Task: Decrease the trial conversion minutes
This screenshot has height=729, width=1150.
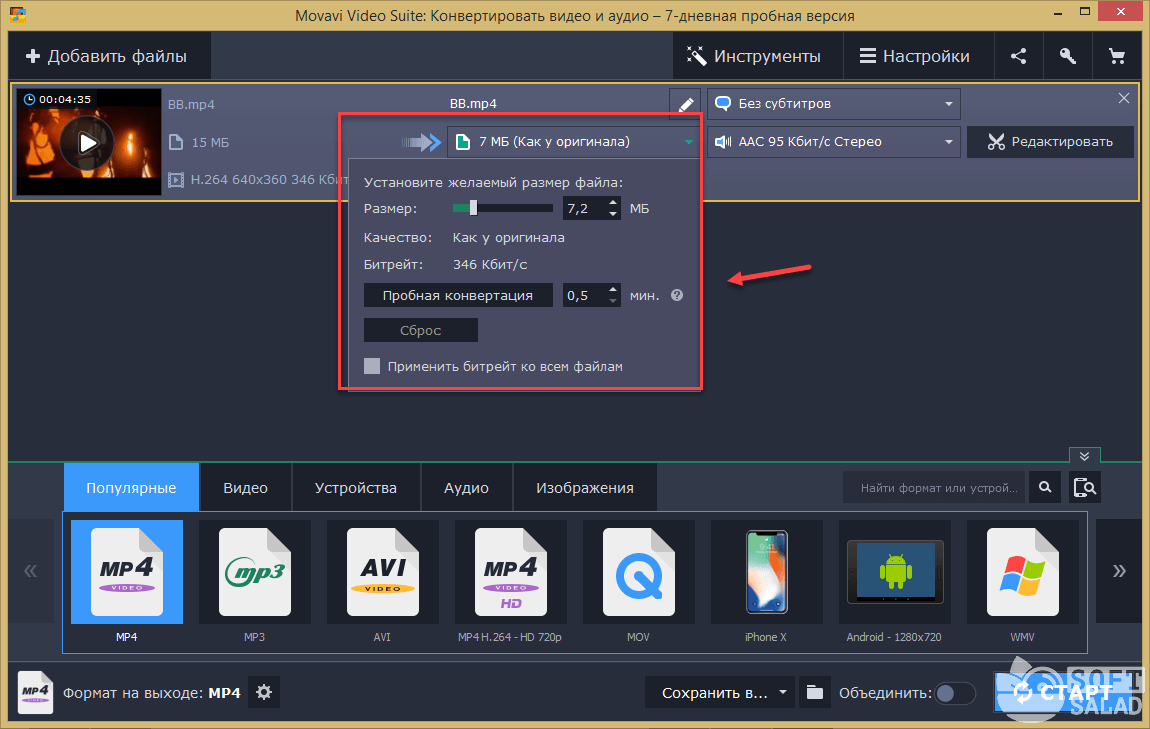Action: (x=613, y=301)
